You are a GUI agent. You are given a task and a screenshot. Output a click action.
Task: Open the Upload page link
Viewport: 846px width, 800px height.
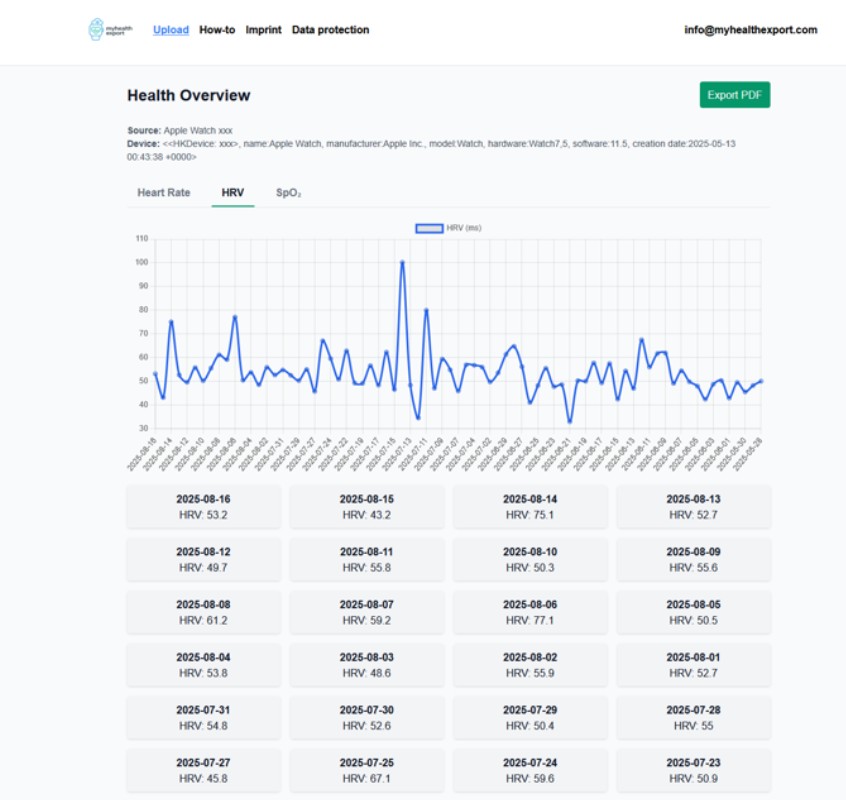pyautogui.click(x=171, y=30)
